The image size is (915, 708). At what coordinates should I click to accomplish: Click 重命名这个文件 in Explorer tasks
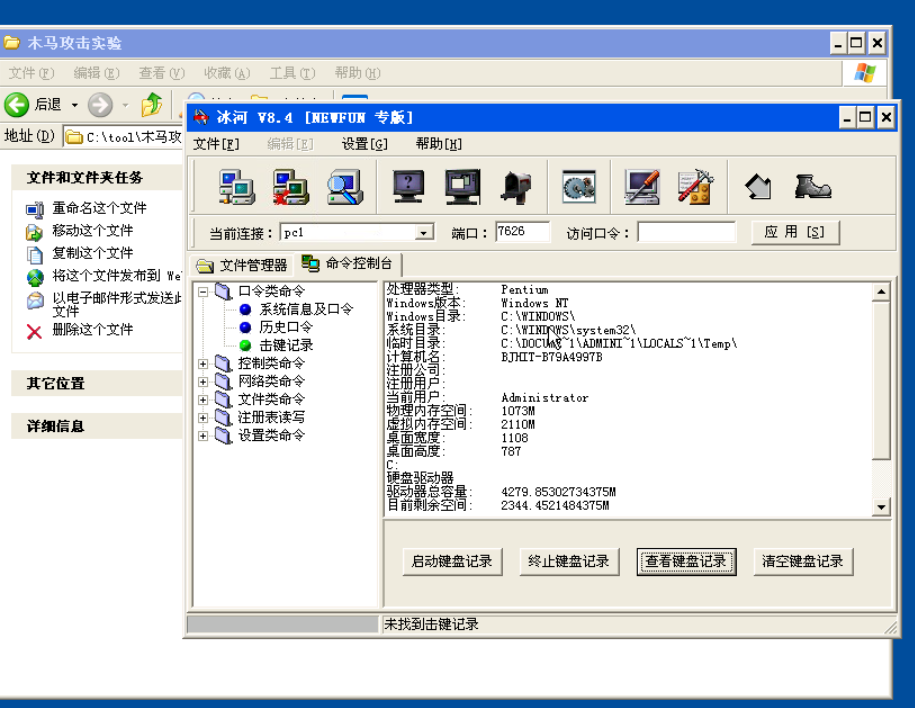[x=99, y=208]
